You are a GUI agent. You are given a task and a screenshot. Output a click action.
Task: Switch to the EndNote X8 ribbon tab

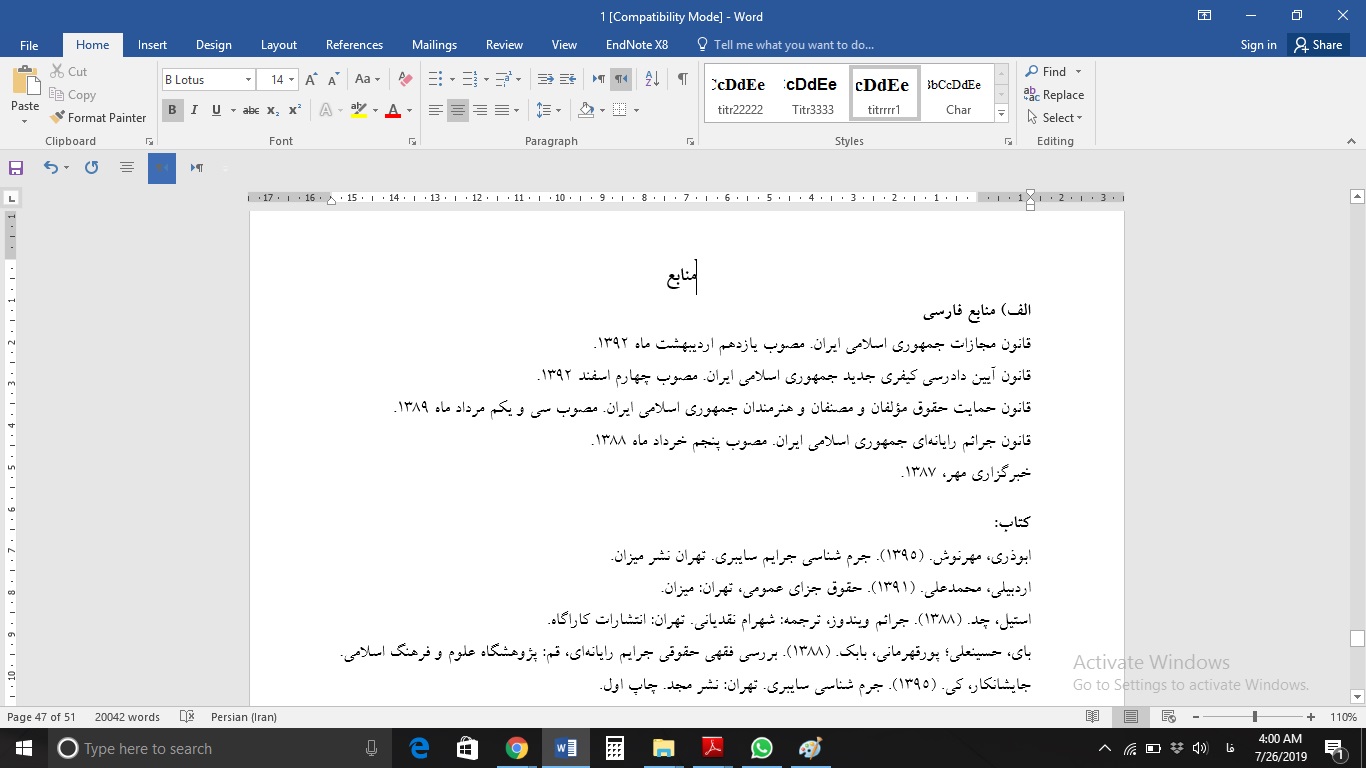pyautogui.click(x=637, y=45)
